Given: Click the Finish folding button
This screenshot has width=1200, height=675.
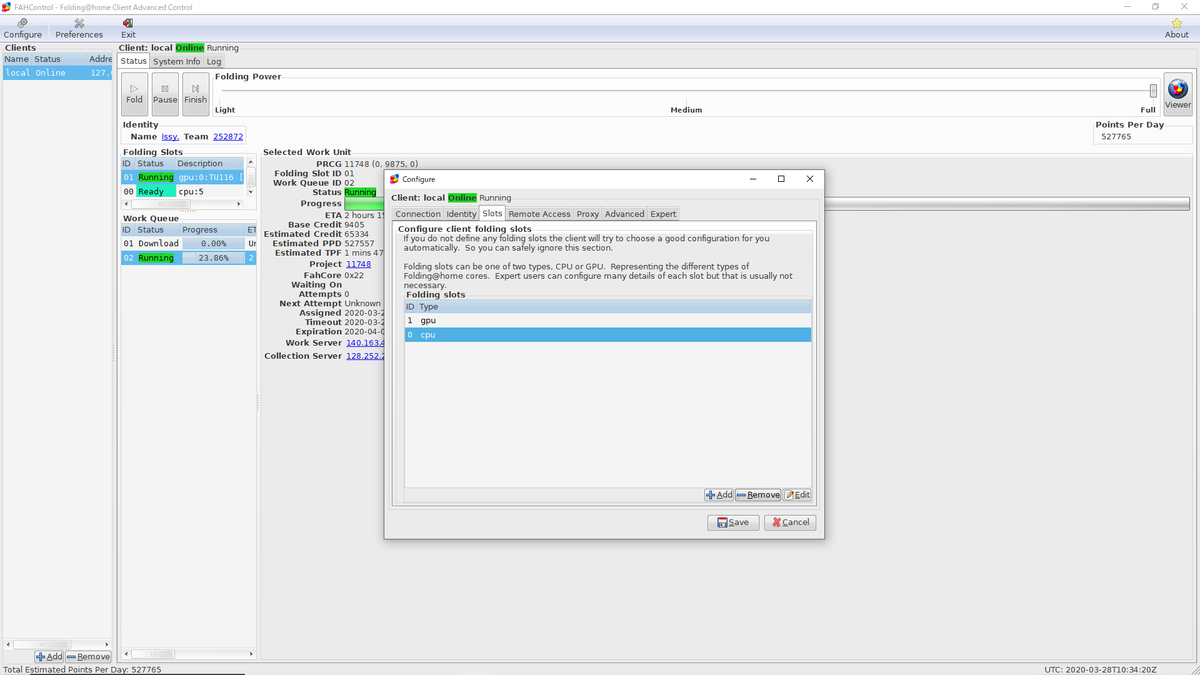Looking at the screenshot, I should [196, 94].
